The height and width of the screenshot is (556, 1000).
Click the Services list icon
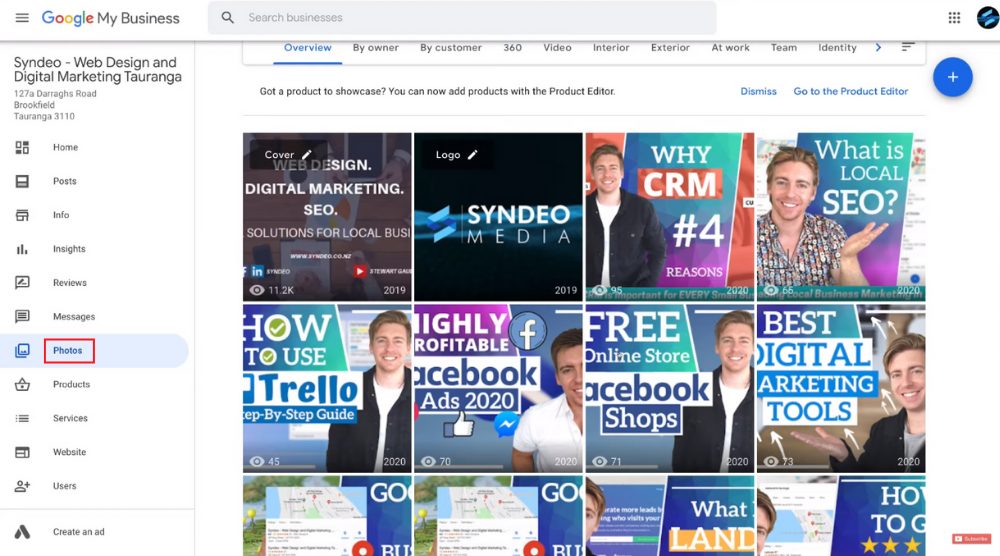click(22, 418)
